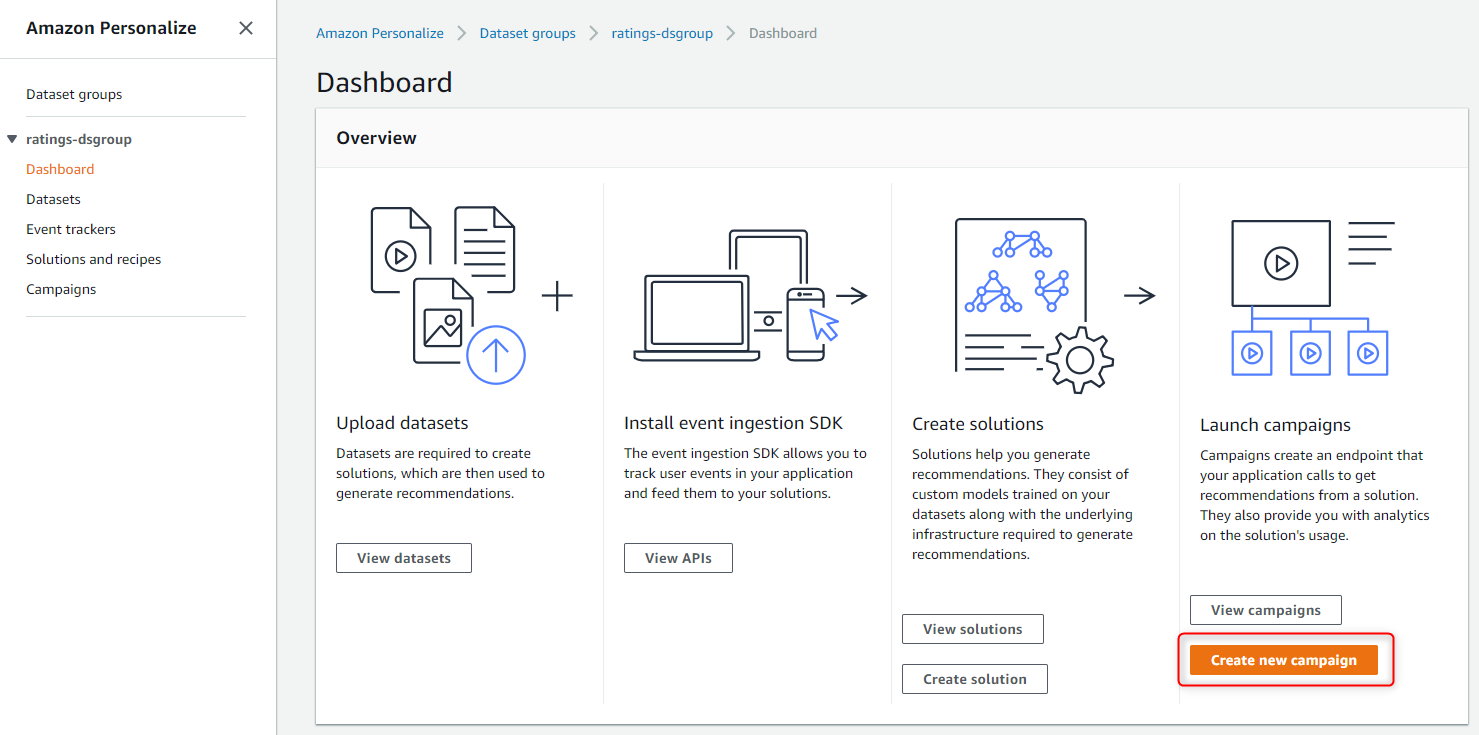The width and height of the screenshot is (1479, 735).
Task: Open Dataset groups in sidebar
Action: coord(74,94)
